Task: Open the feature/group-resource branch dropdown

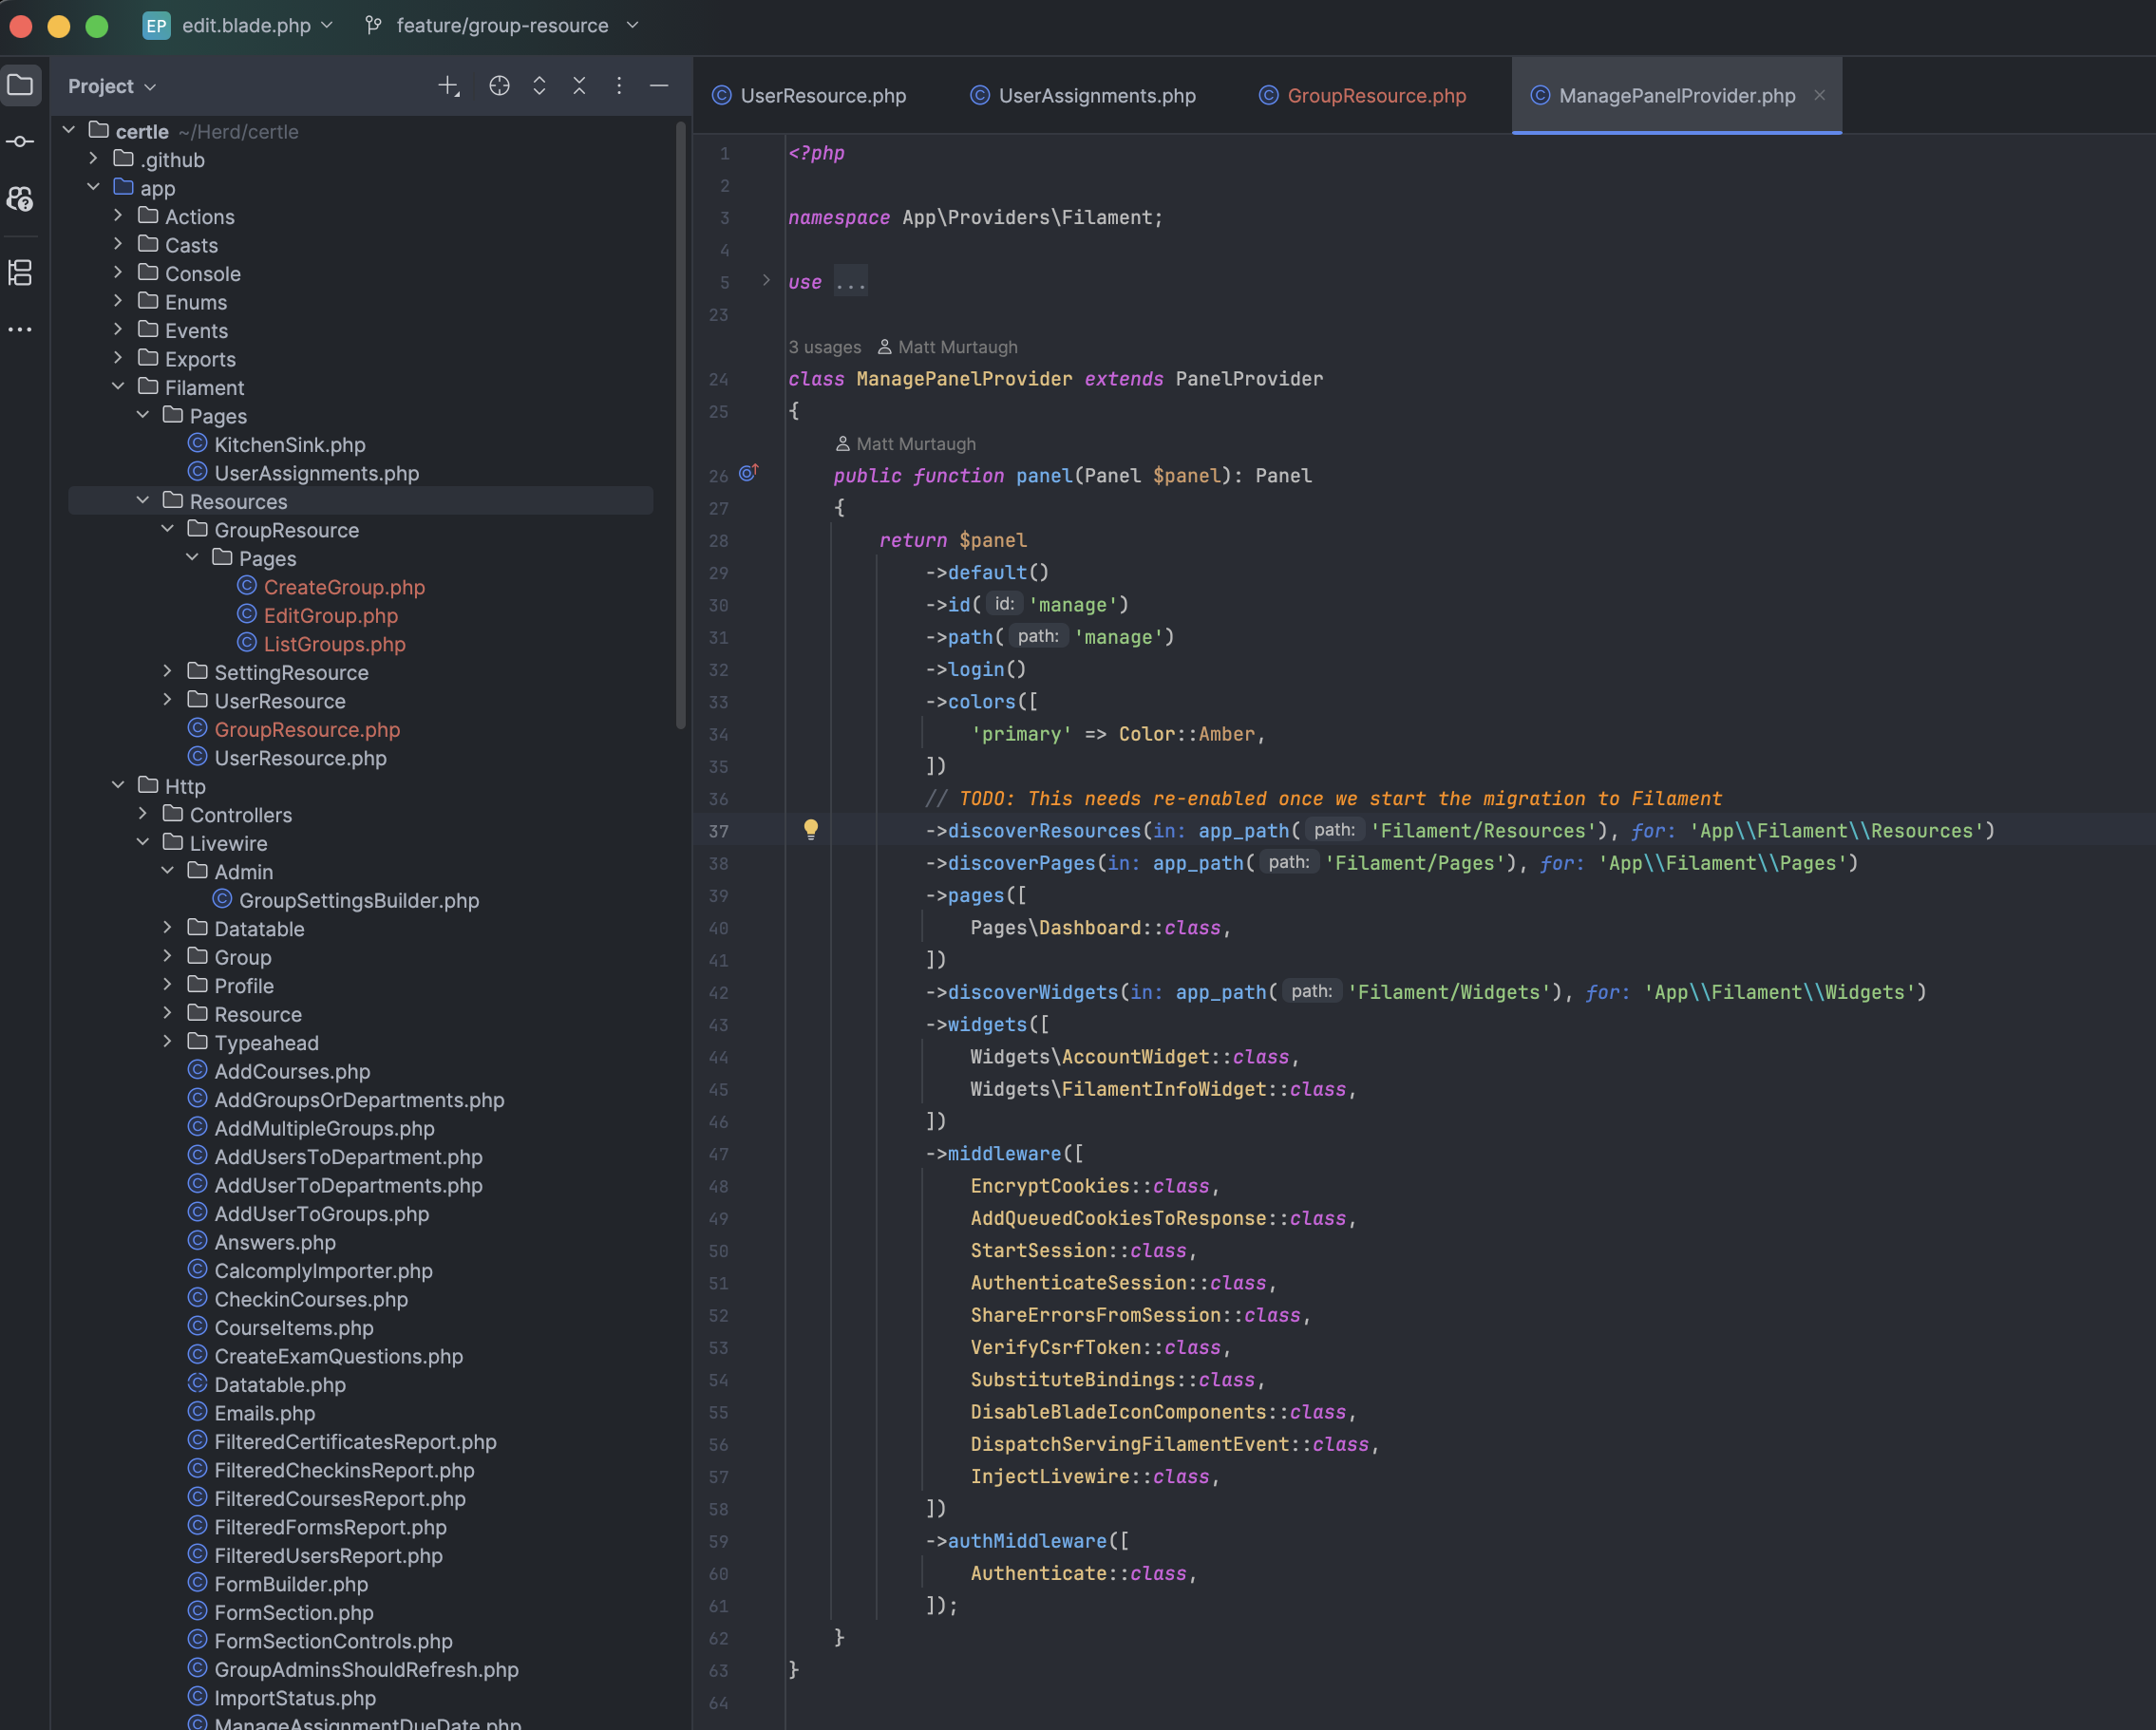Action: pyautogui.click(x=502, y=25)
